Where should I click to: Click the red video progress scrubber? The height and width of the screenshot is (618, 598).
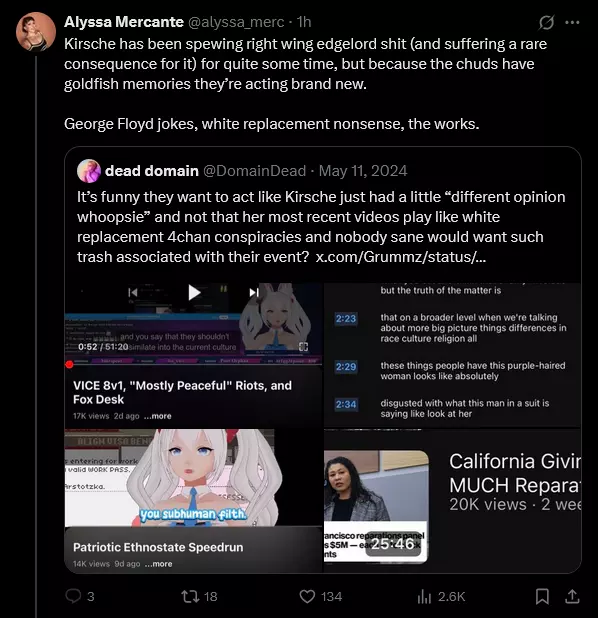(69, 364)
